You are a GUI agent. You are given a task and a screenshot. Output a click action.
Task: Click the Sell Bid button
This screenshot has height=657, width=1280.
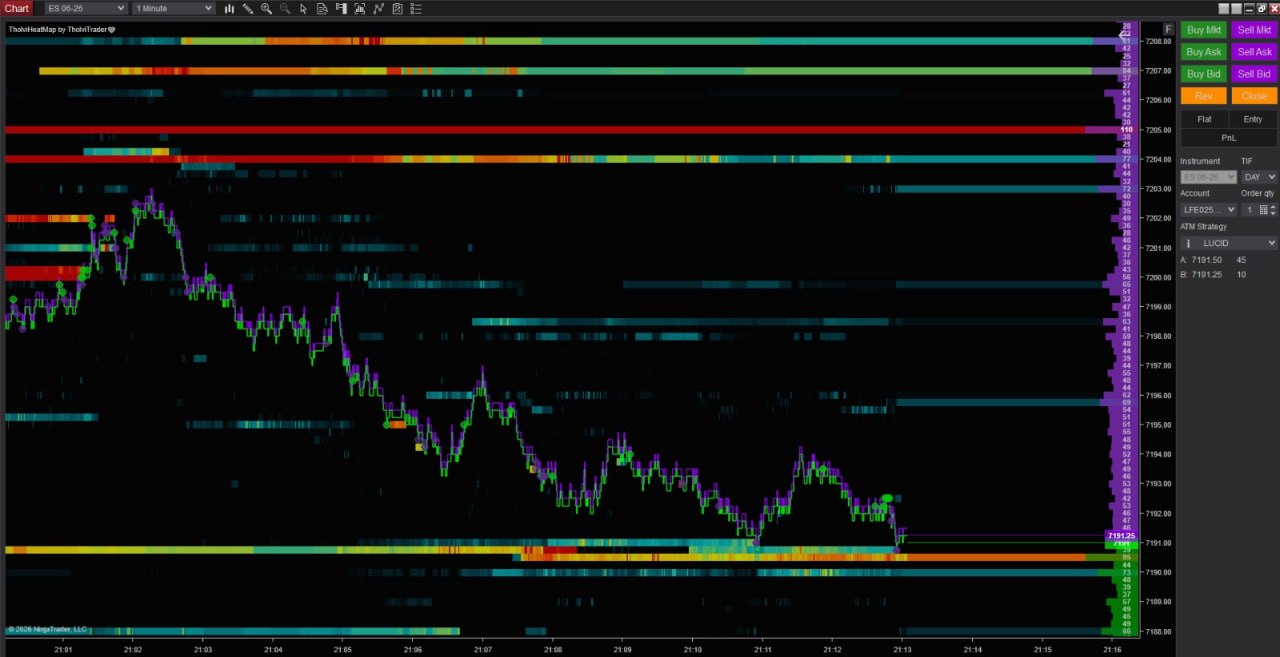[x=1254, y=74]
